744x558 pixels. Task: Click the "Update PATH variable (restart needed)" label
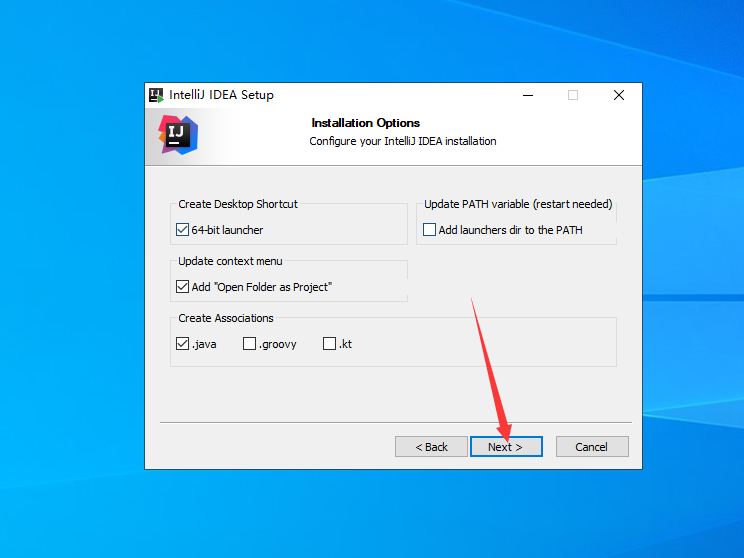click(518, 204)
